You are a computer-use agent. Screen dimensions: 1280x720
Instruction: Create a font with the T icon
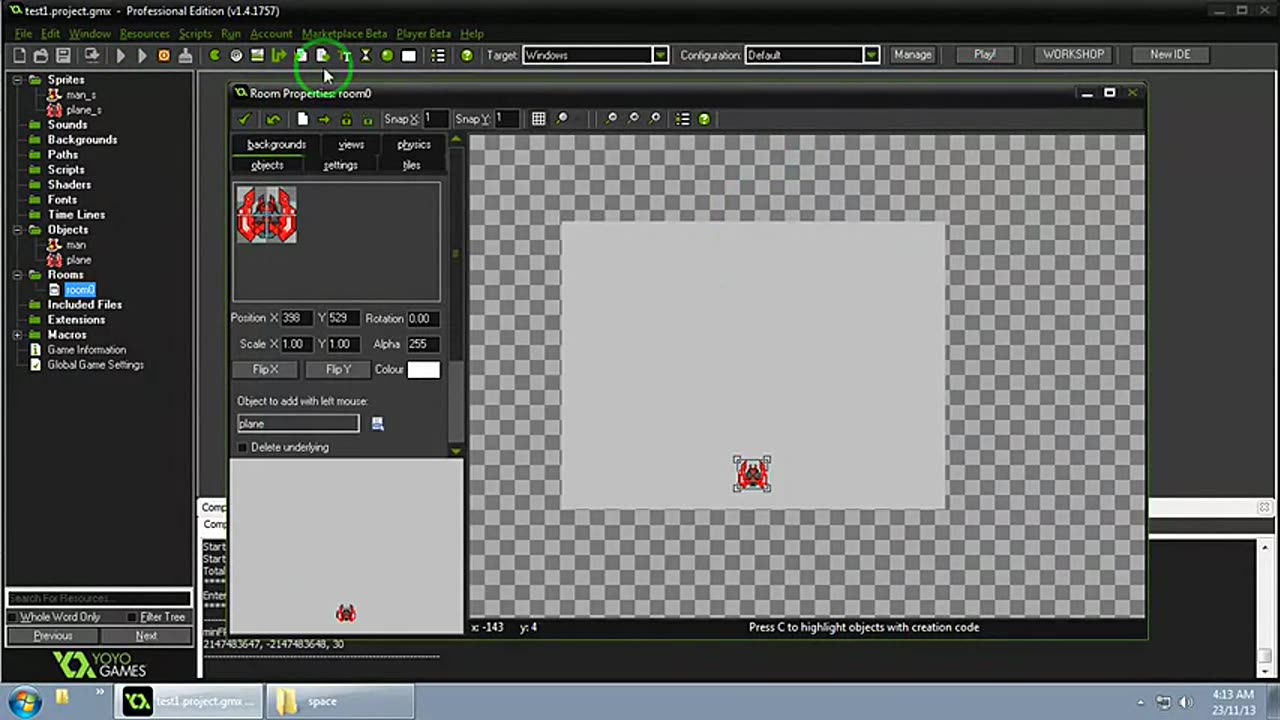[344, 56]
